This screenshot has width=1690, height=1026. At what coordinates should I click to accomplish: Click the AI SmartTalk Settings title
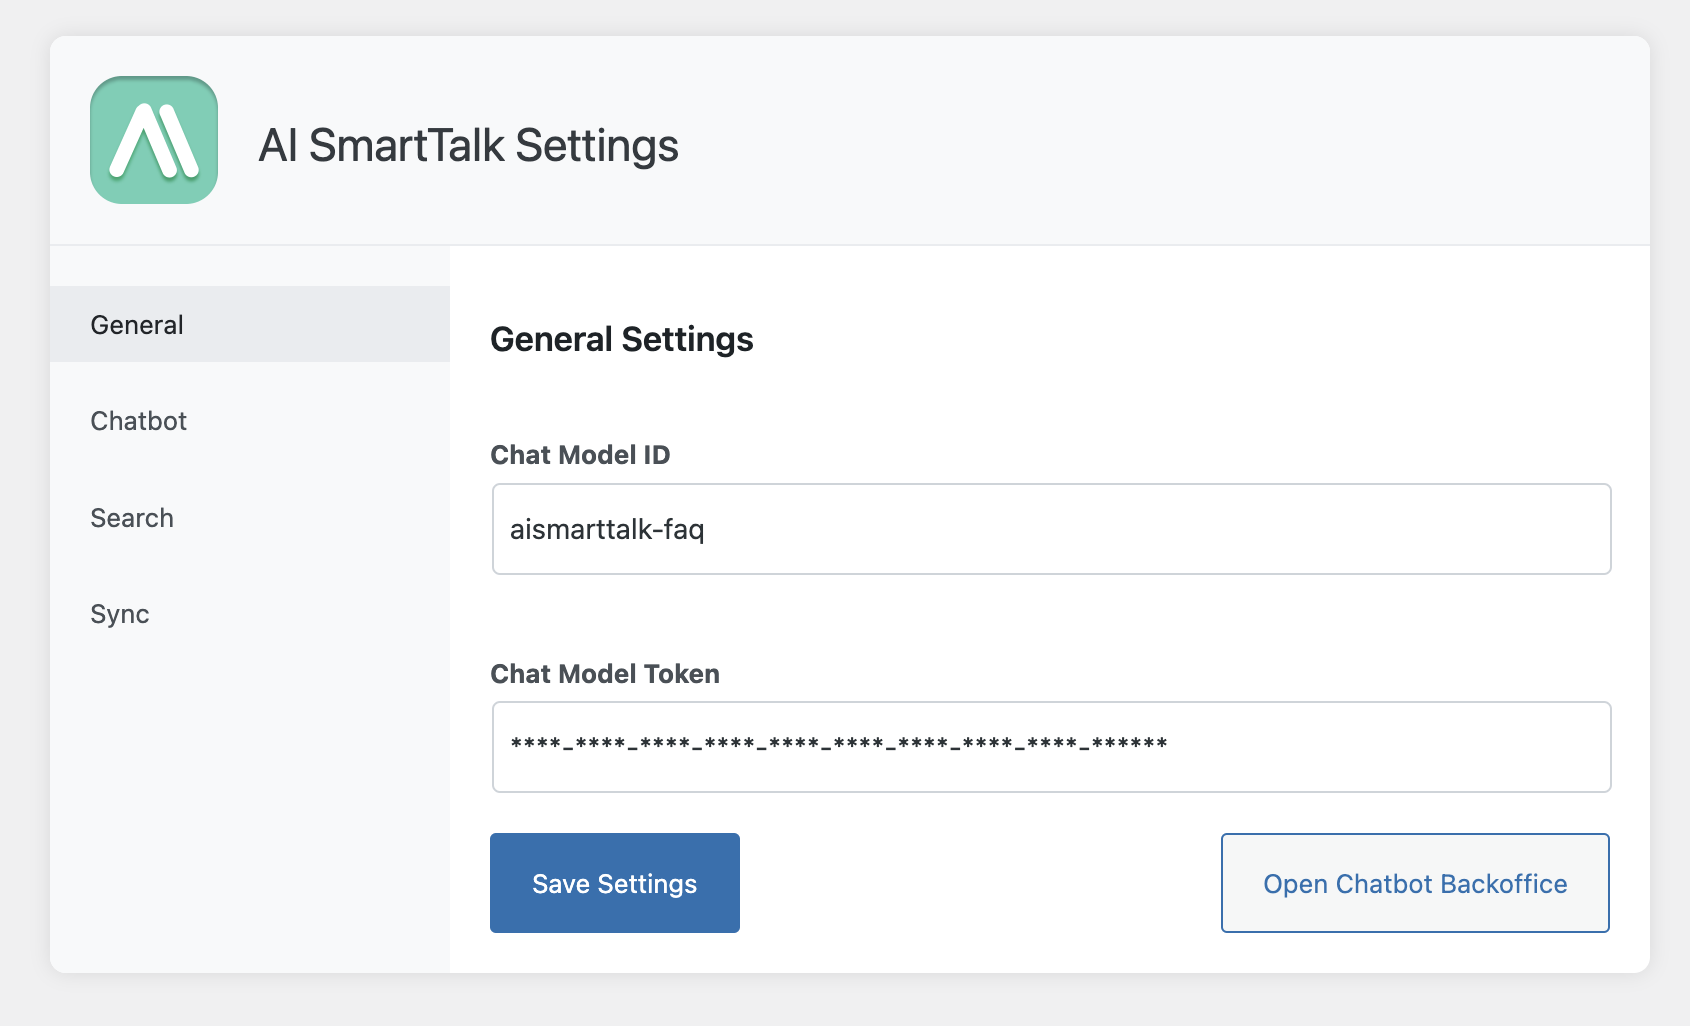pos(468,146)
